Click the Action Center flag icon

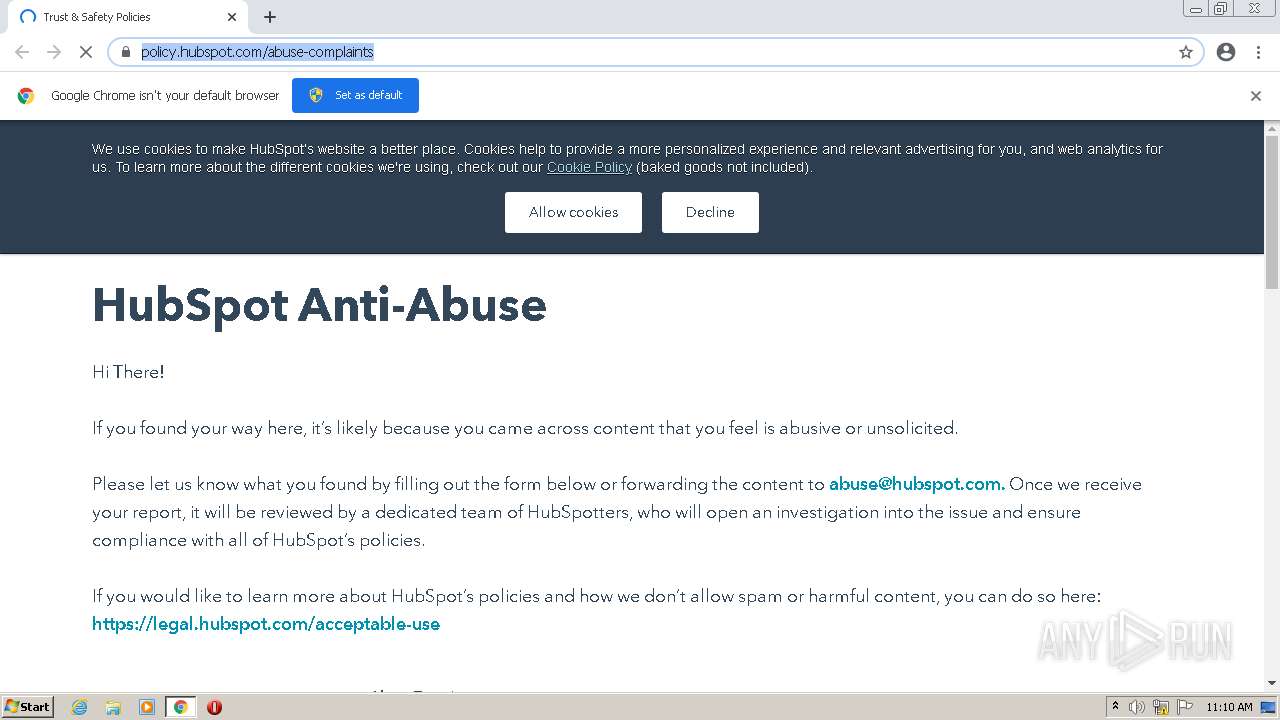1185,707
